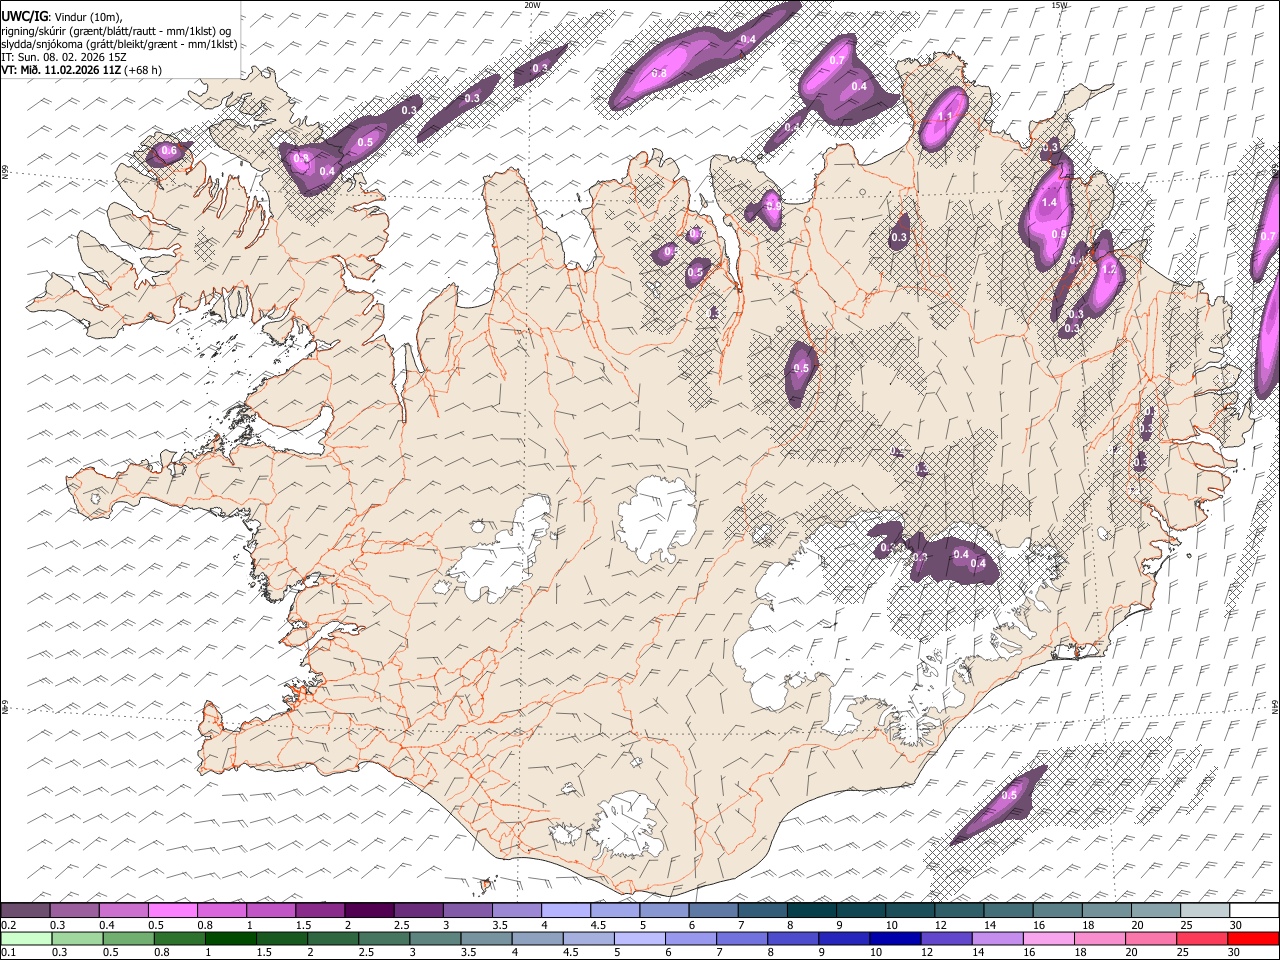Click the '1.4' snowfall value on the map
The height and width of the screenshot is (960, 1280).
(x=1049, y=203)
